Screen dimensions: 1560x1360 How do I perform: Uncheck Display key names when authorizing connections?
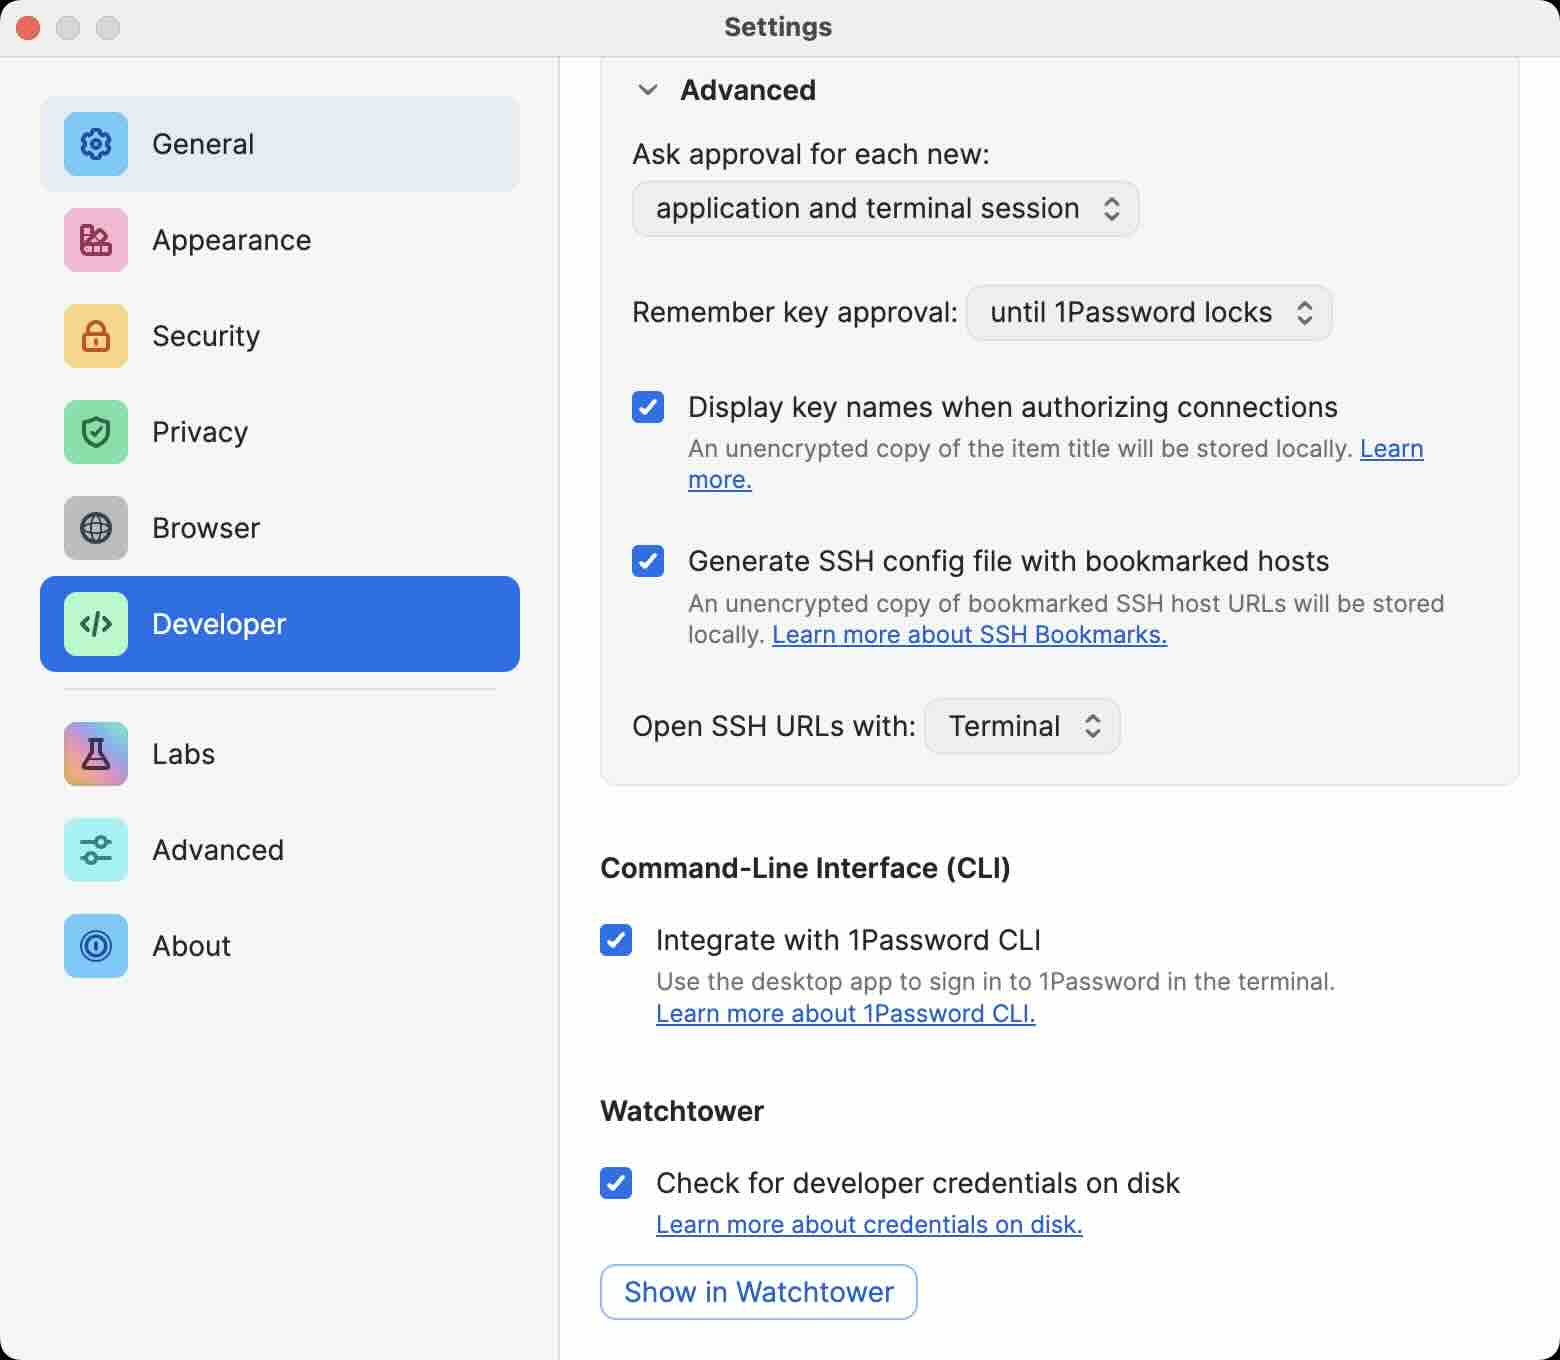click(x=648, y=407)
